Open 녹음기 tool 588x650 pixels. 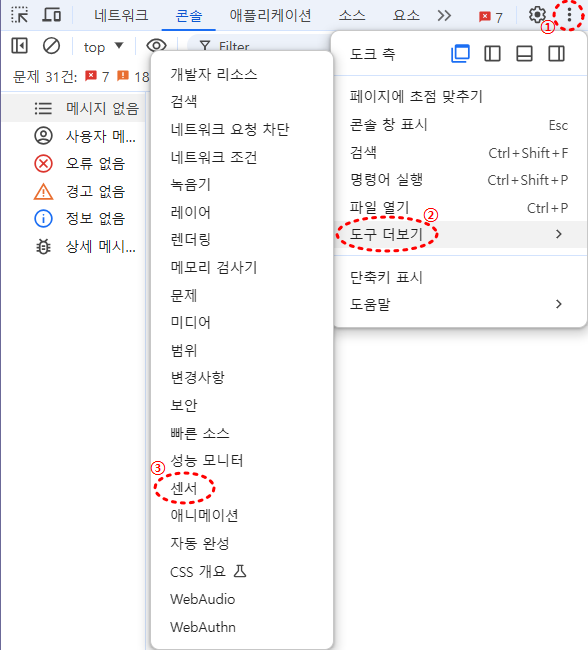(x=242, y=184)
